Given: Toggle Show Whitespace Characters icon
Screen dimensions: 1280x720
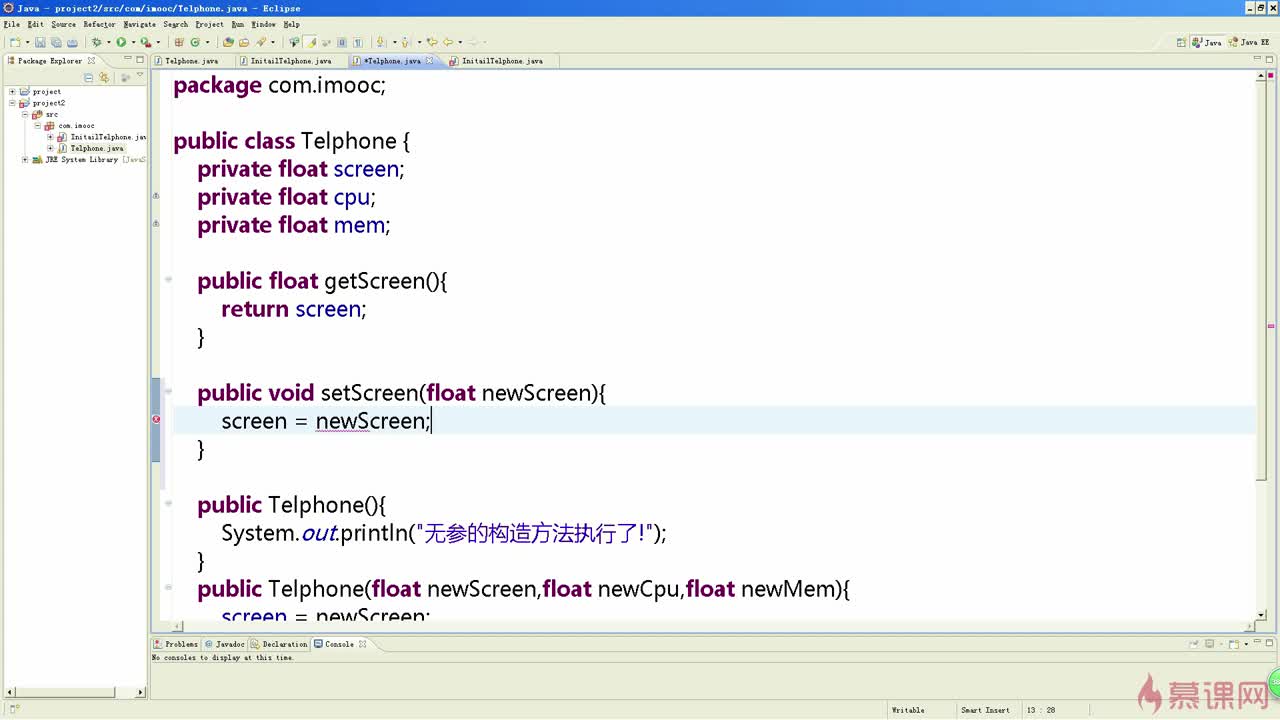Looking at the screenshot, I should (x=357, y=42).
